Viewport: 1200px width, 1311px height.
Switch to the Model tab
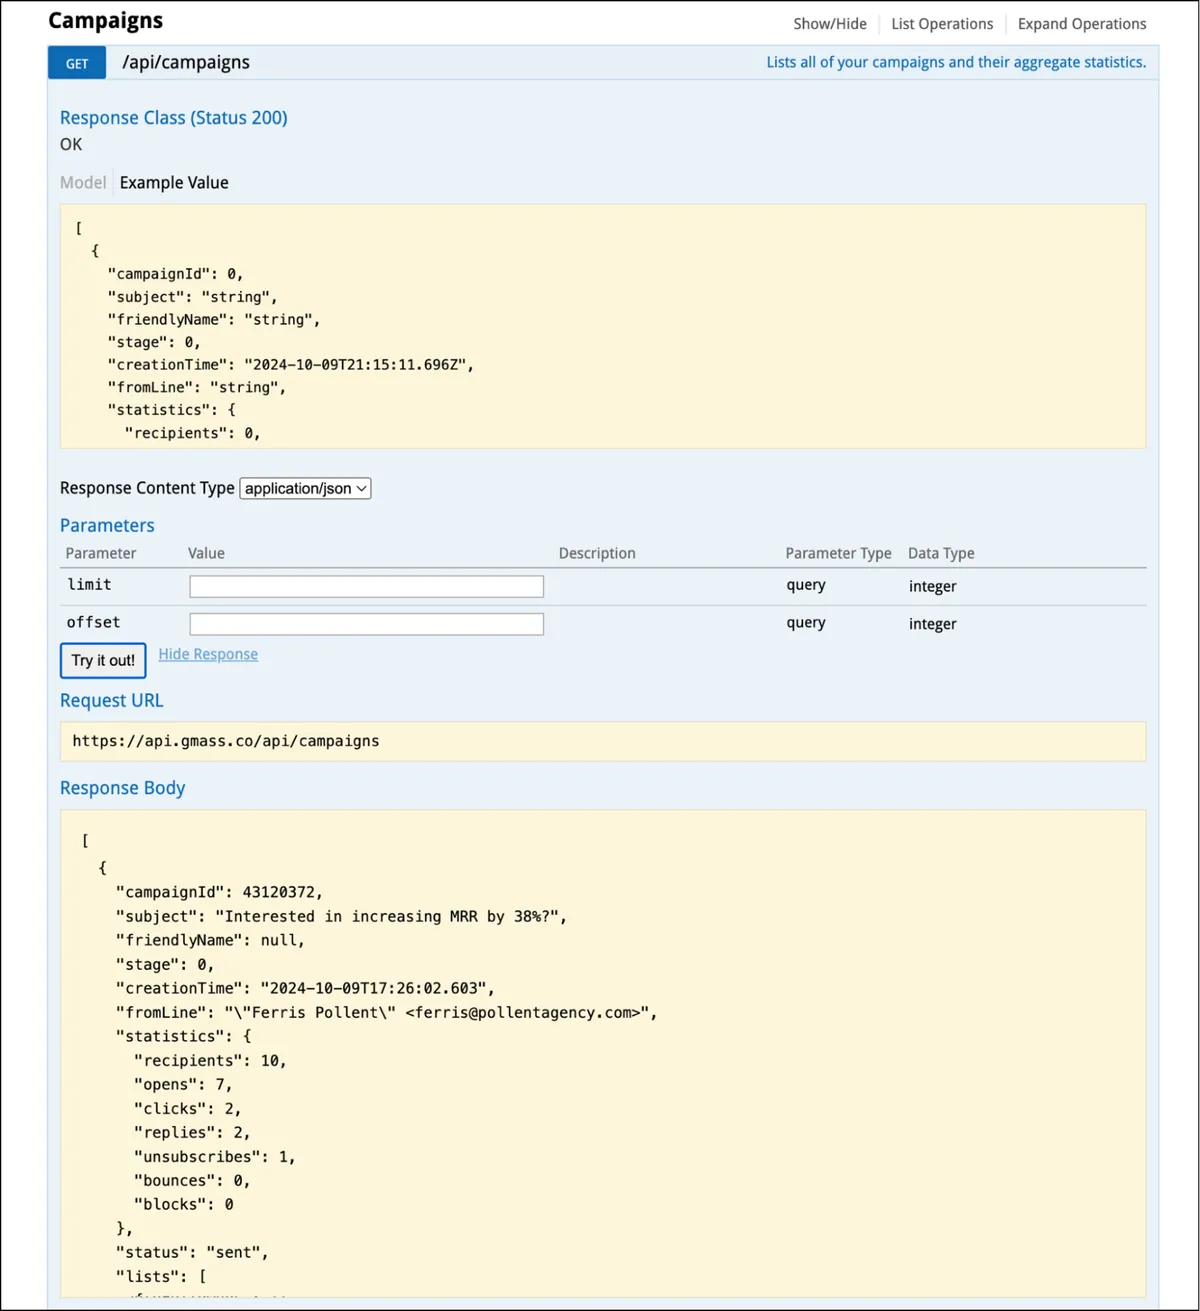point(83,182)
